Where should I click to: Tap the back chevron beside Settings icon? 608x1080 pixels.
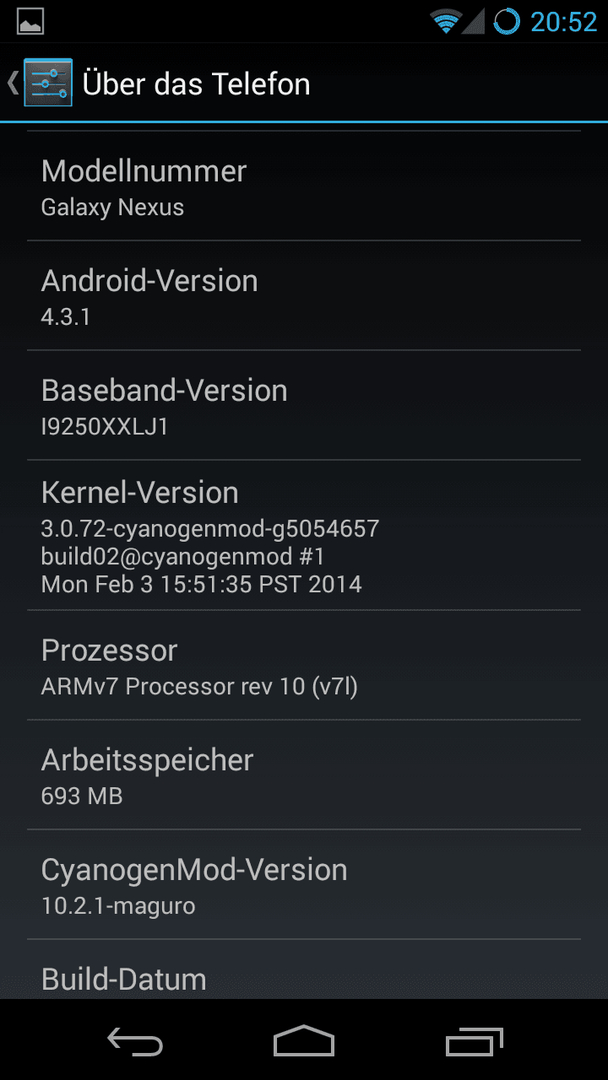(12, 83)
